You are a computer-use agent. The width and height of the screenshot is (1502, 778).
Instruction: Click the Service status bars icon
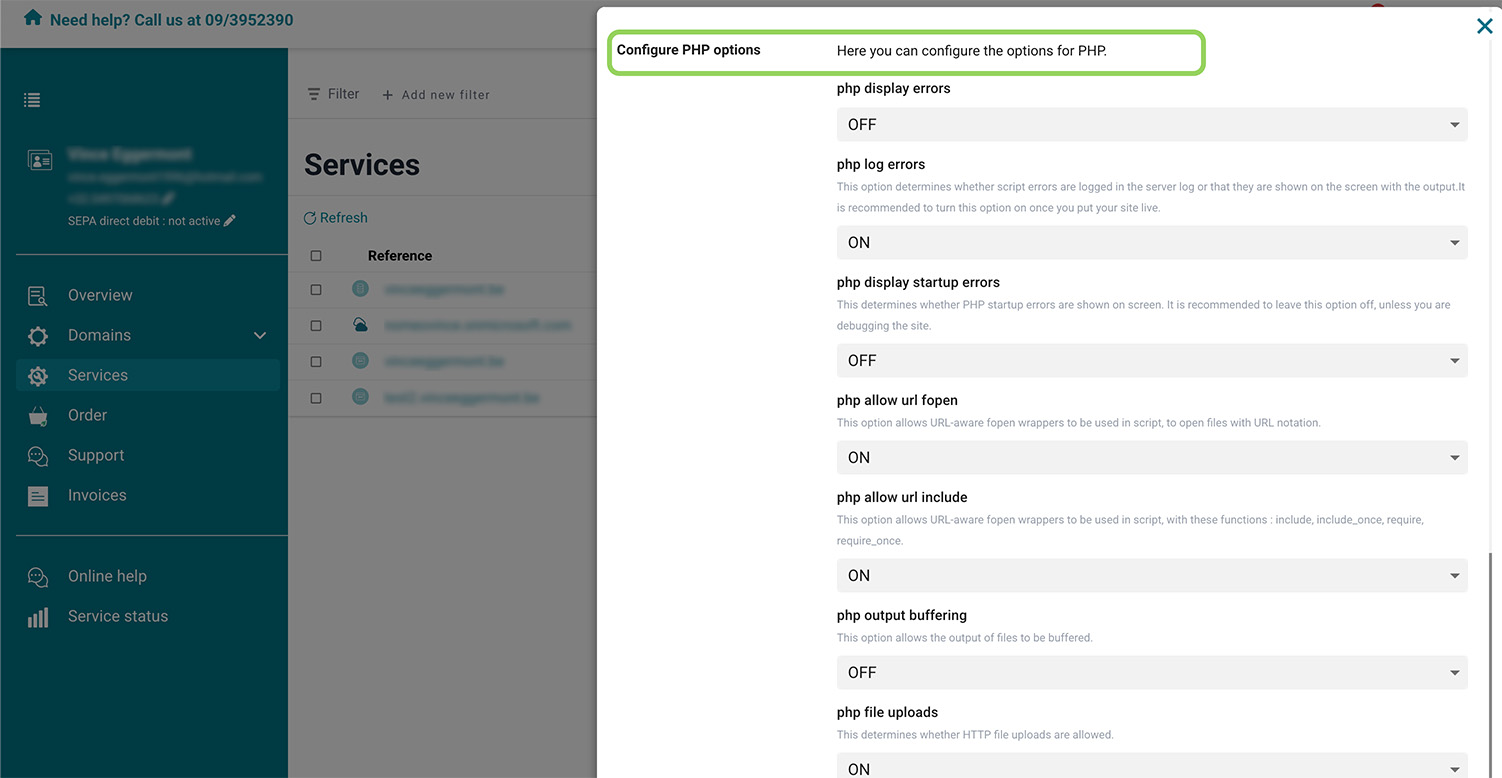[x=38, y=617]
